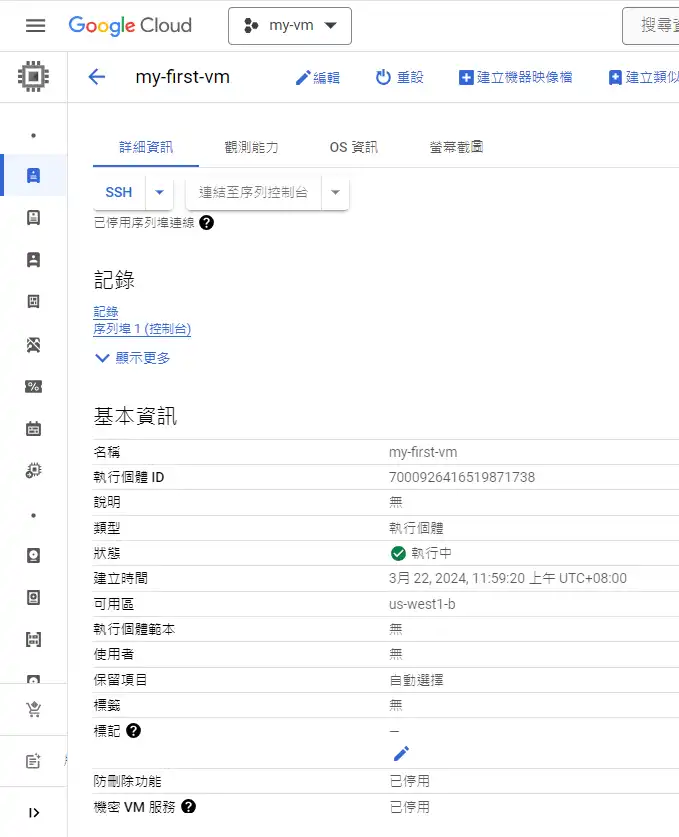Image resolution: width=679 pixels, height=837 pixels.
Task: Switch to the 觀測能力 tab
Action: coord(251,147)
